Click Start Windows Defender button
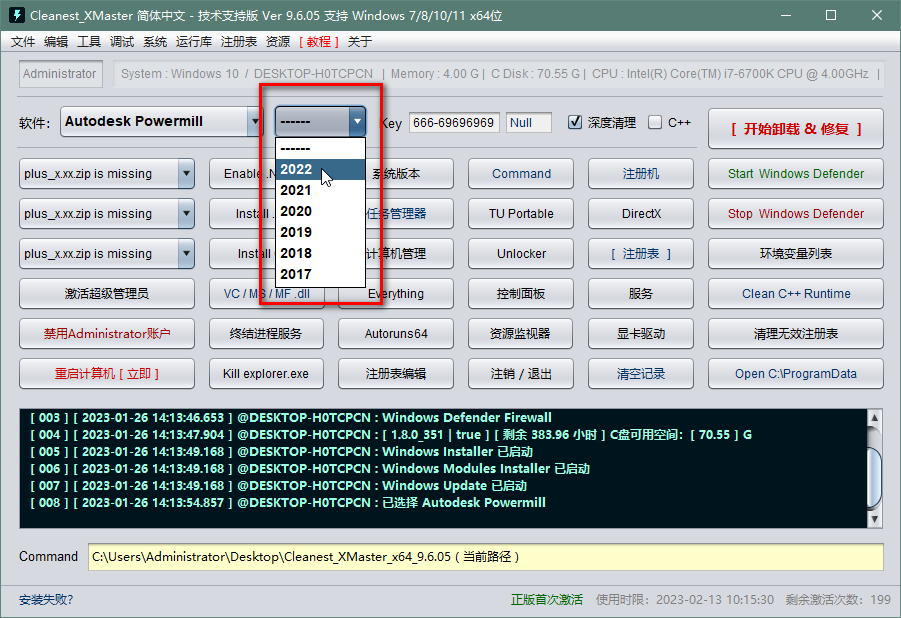This screenshot has width=901, height=618. 795,174
